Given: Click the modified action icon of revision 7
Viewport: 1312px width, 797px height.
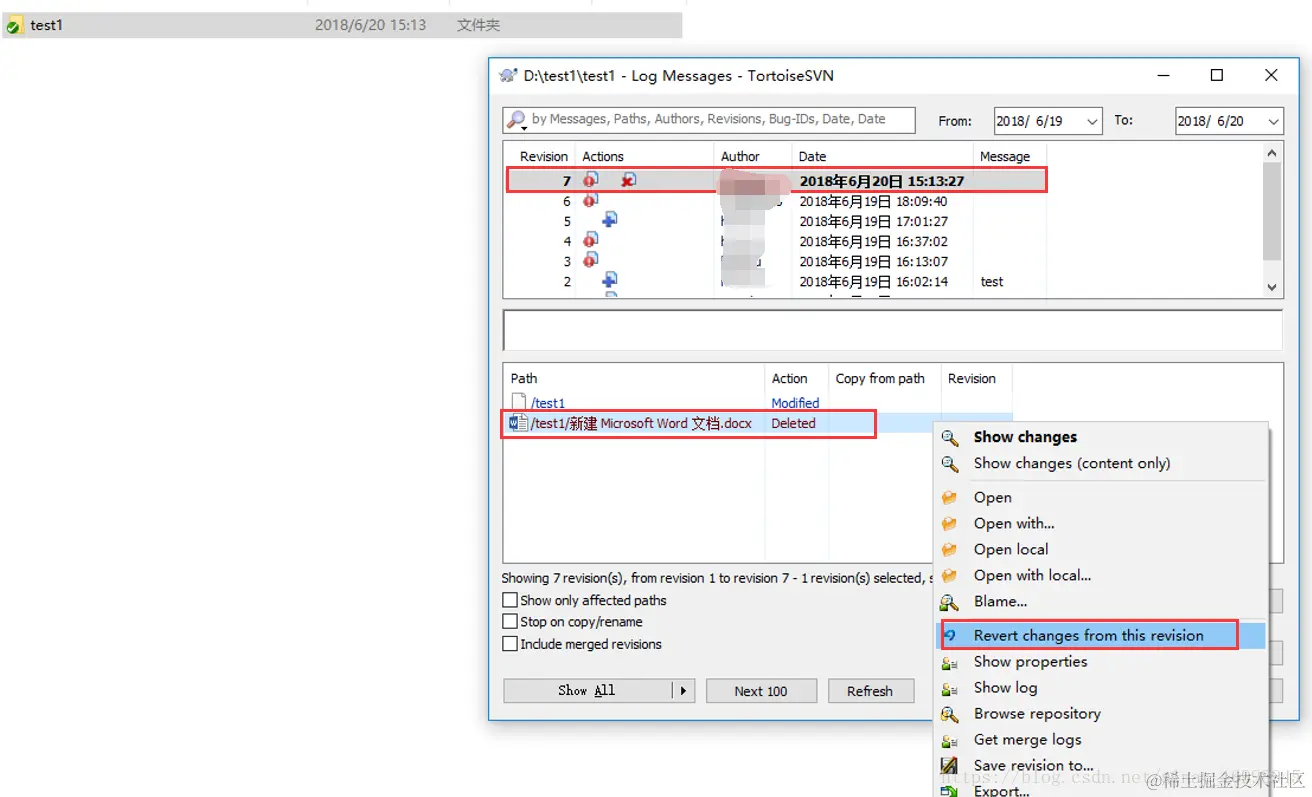Looking at the screenshot, I should pos(591,180).
